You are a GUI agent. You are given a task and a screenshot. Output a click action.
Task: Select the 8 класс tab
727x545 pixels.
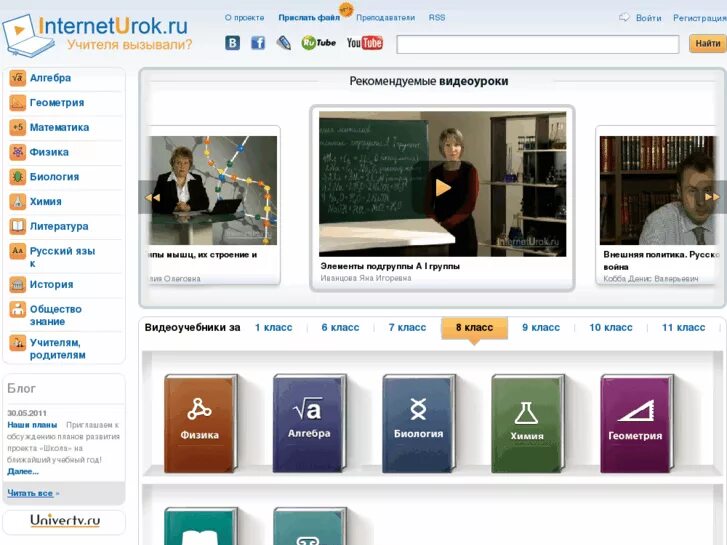[x=474, y=328]
